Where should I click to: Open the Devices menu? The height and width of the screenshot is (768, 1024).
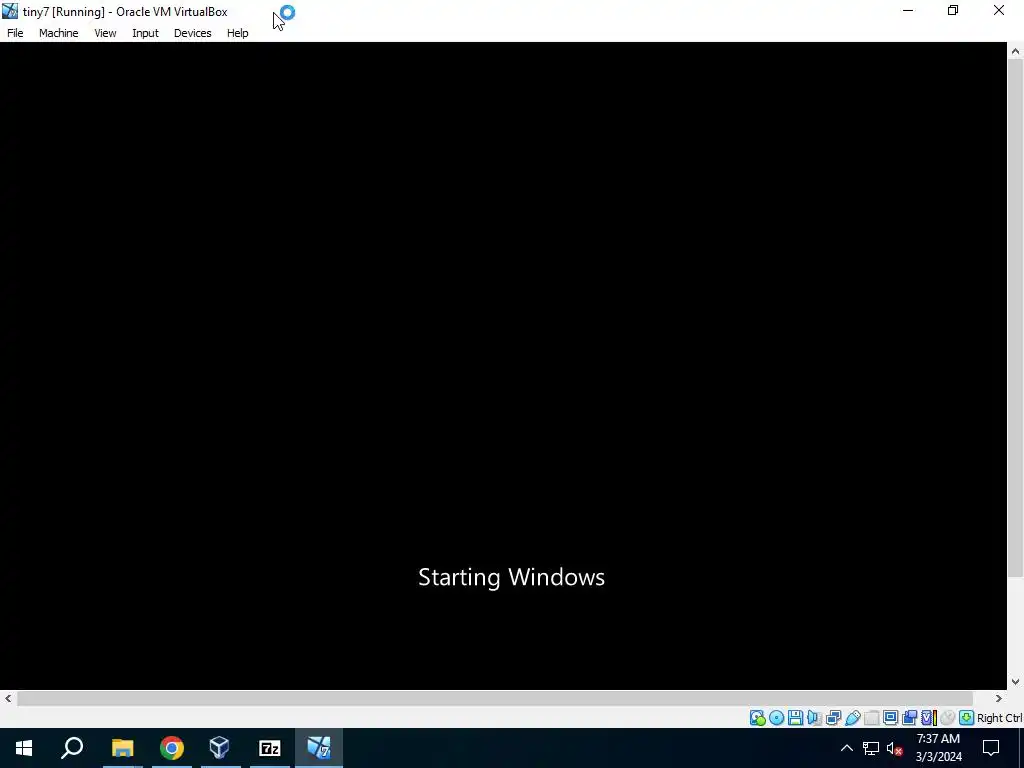192,33
